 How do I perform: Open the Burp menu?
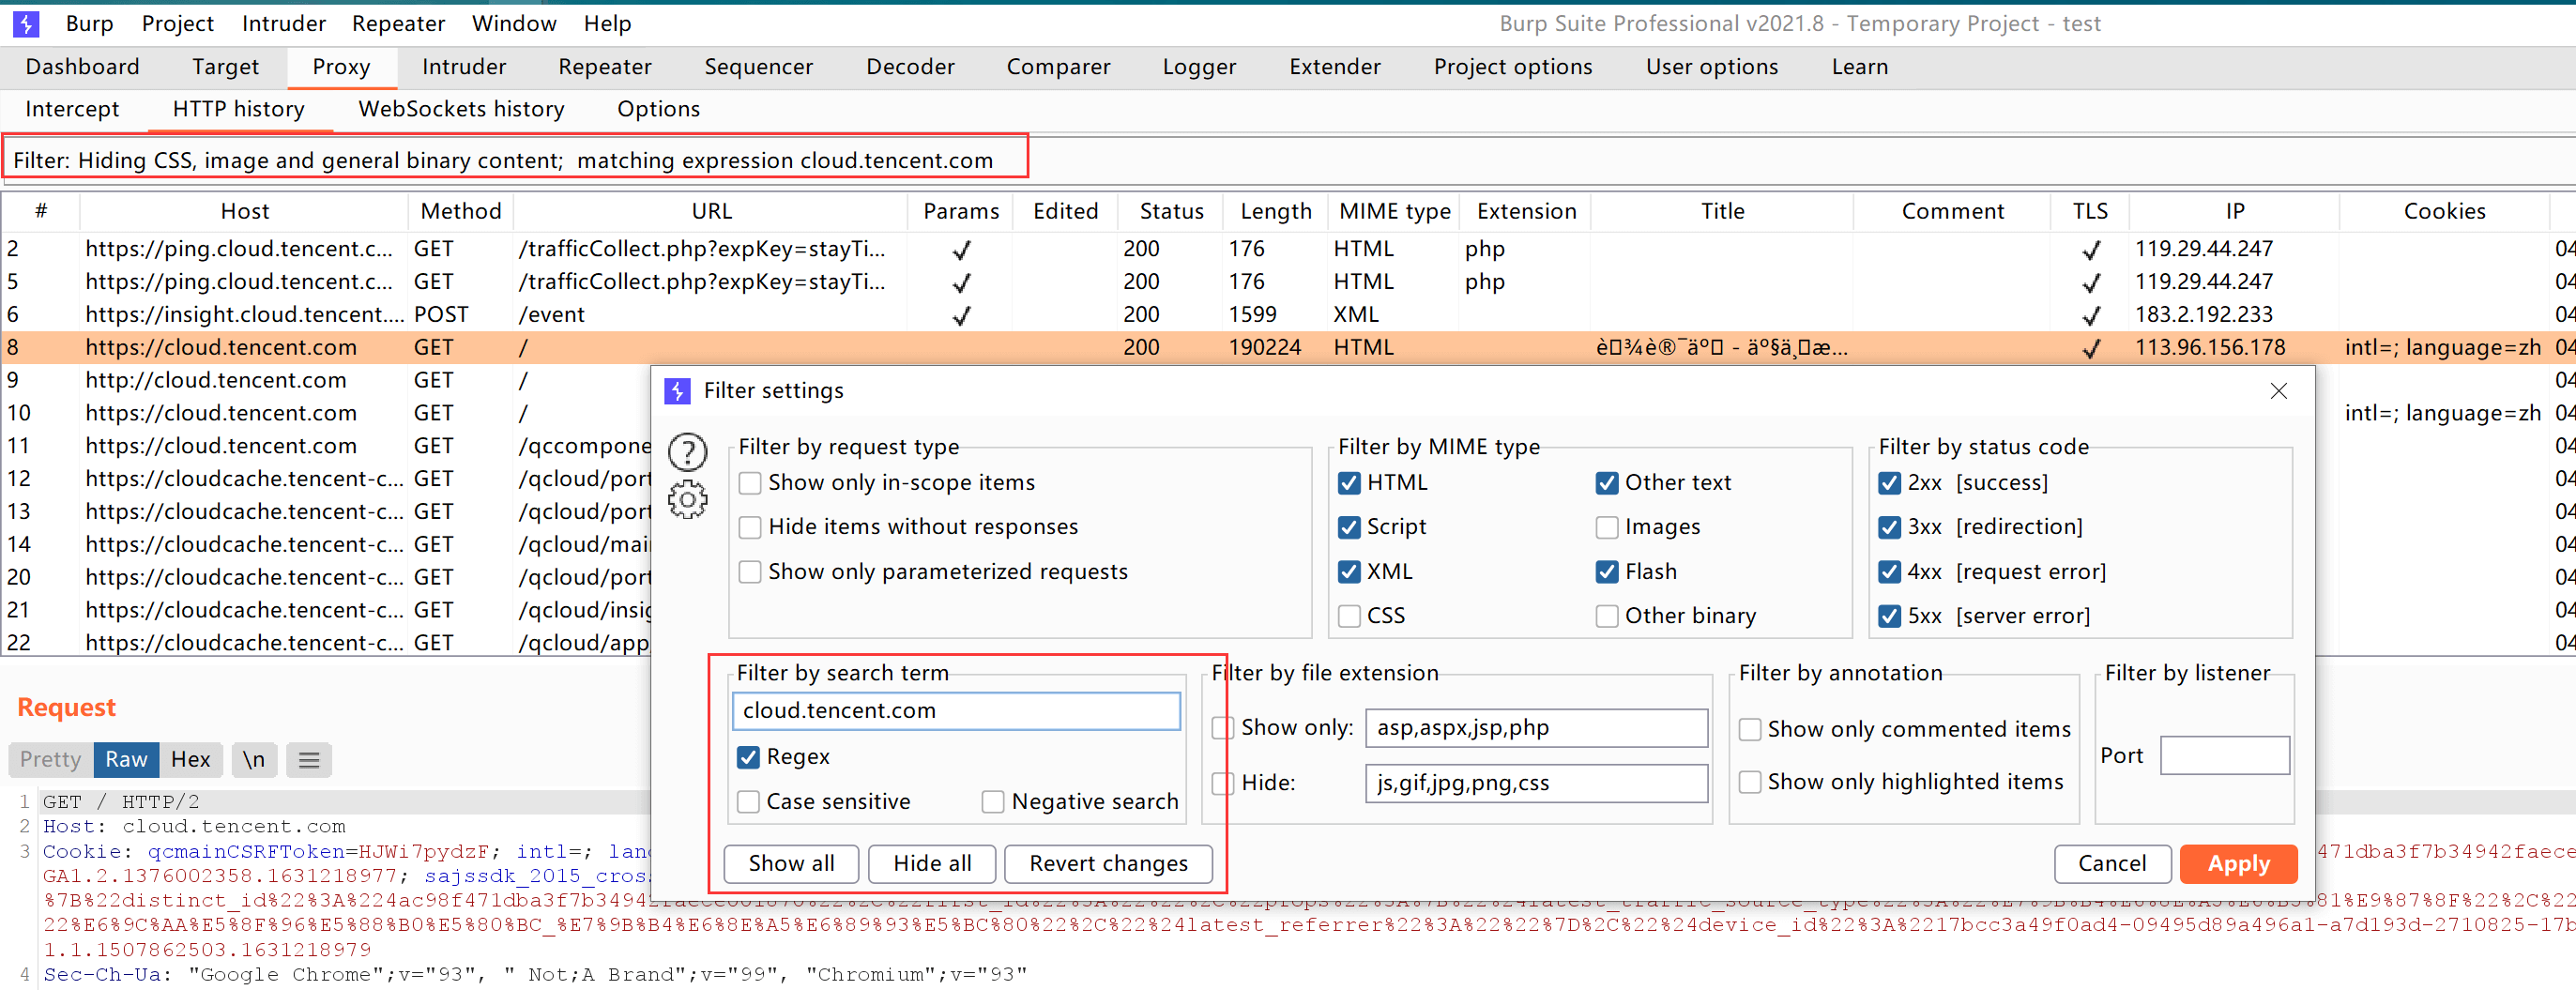point(89,23)
